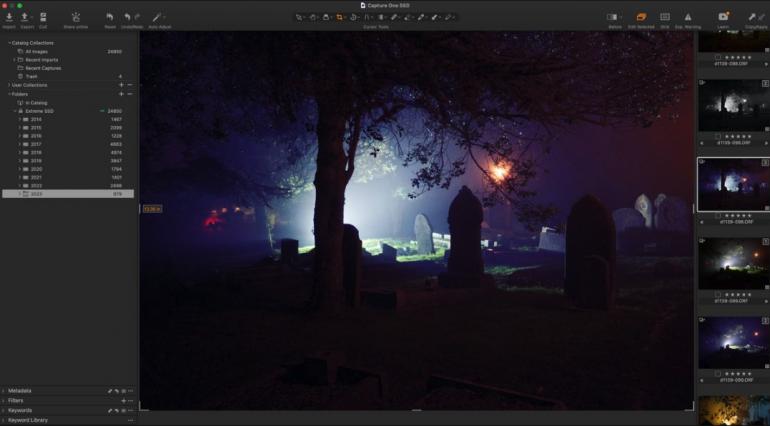Open the Cull view

pyautogui.click(x=43, y=17)
